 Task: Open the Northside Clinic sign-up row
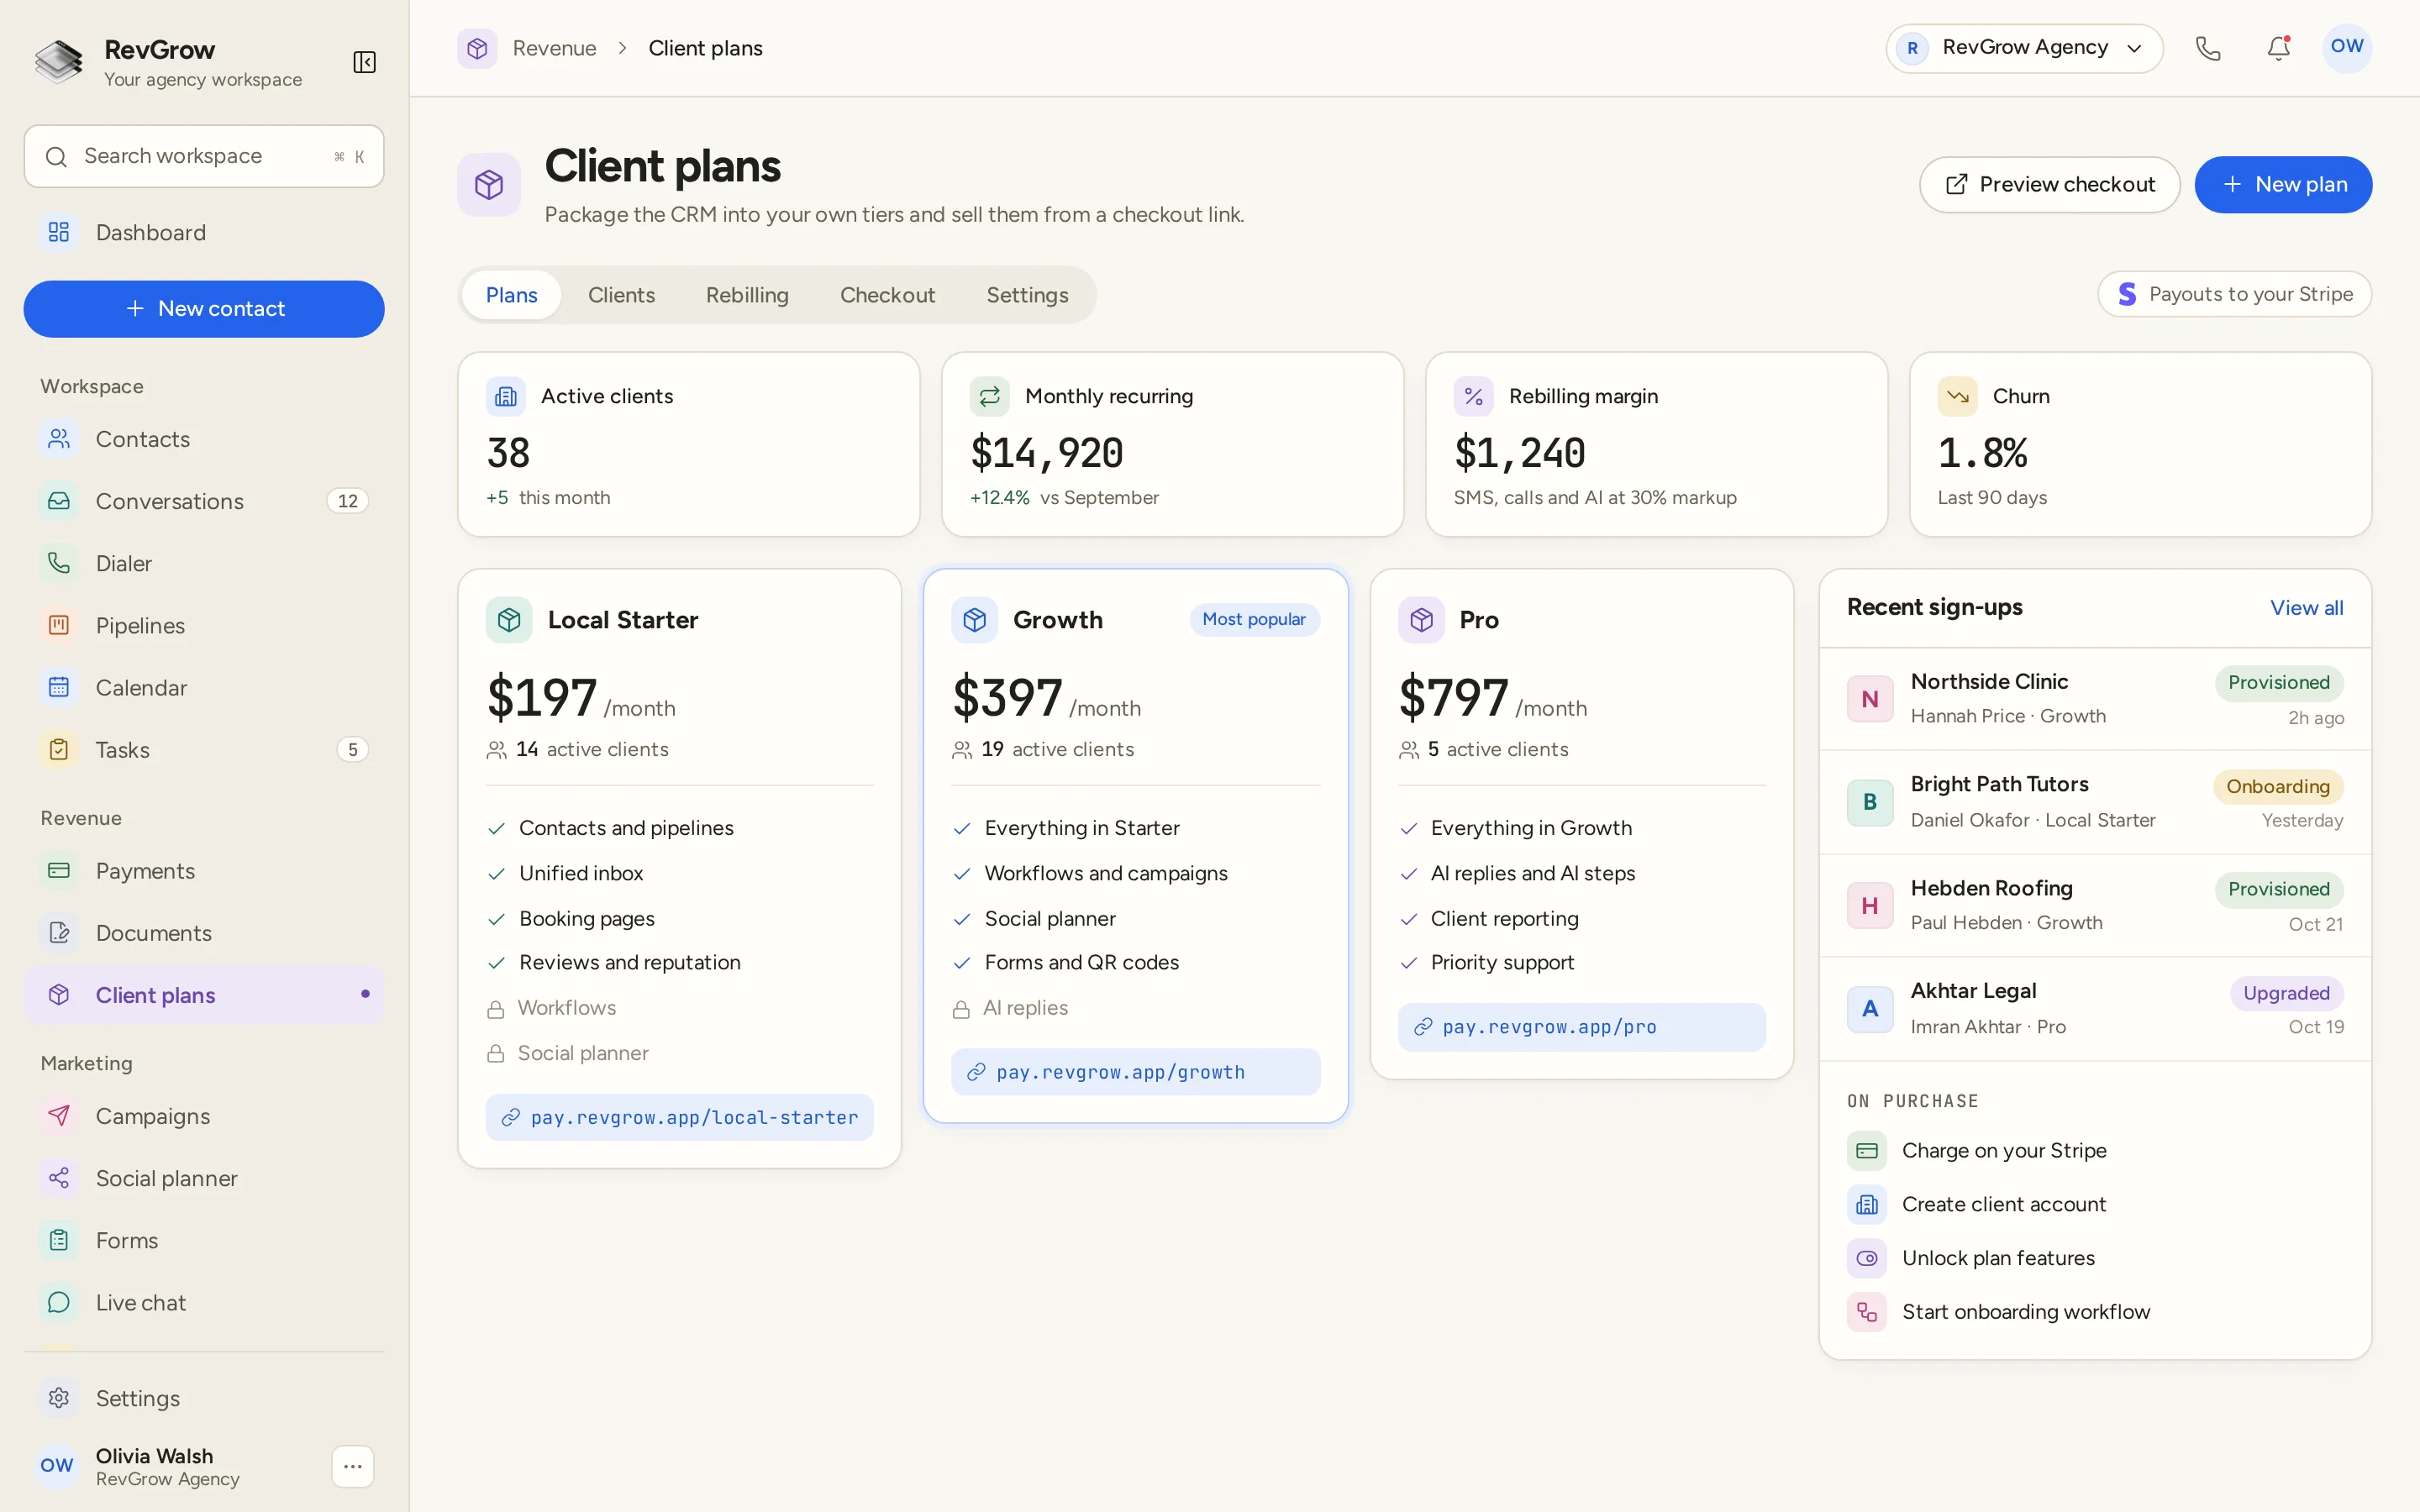[x=2095, y=699]
